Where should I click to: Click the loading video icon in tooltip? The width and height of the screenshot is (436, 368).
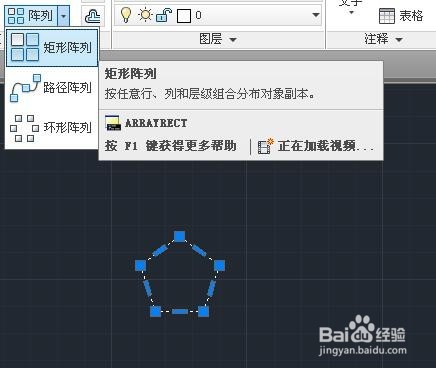pos(265,146)
